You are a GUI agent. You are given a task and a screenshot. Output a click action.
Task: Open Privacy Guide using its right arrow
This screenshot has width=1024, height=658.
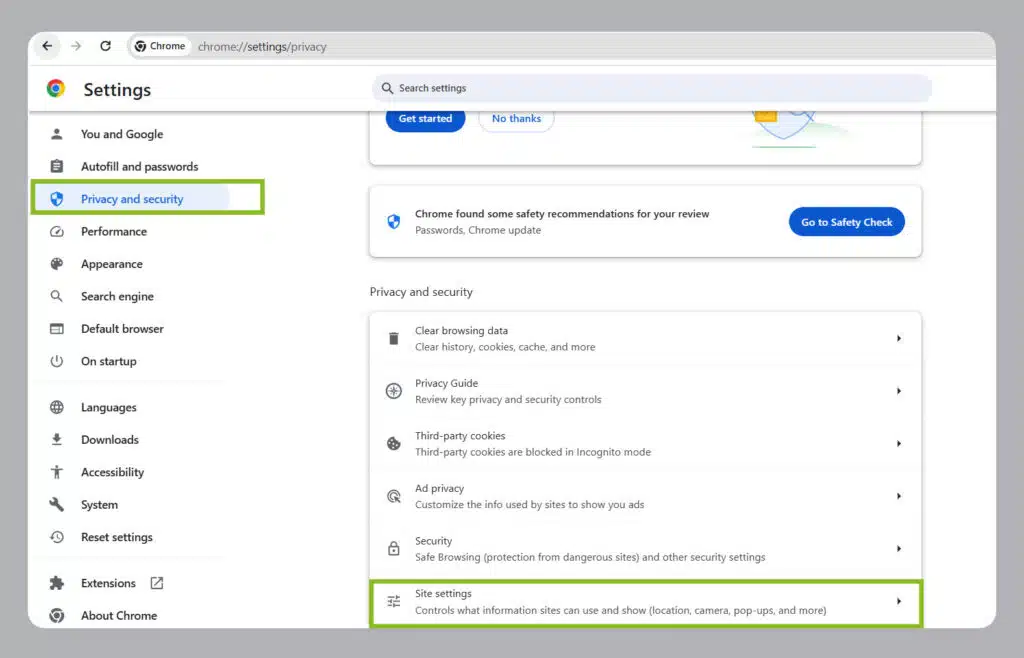(899, 391)
